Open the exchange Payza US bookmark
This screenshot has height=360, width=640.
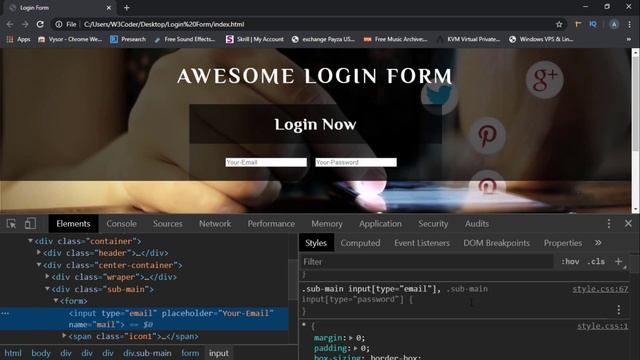tap(323, 39)
